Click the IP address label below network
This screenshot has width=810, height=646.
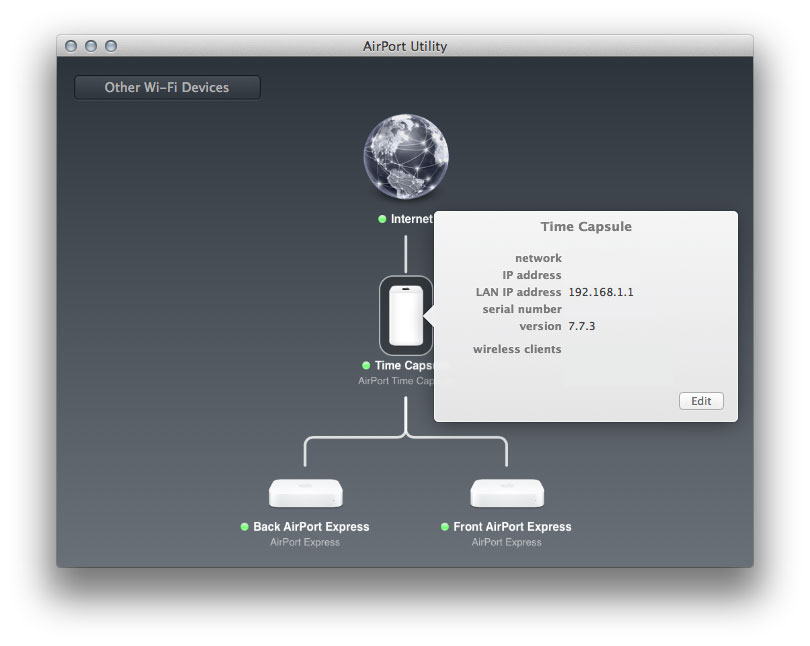pyautogui.click(x=532, y=275)
